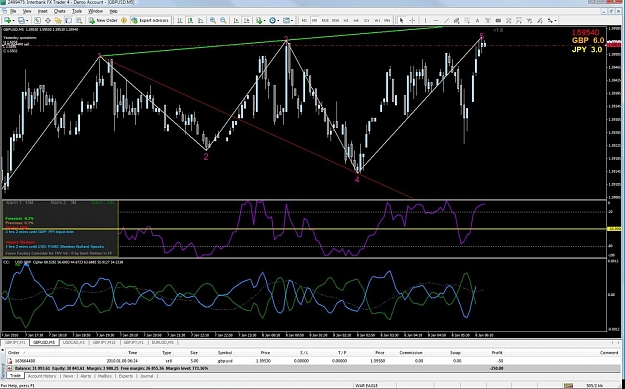Switch timeframe to MN

(x=387, y=20)
